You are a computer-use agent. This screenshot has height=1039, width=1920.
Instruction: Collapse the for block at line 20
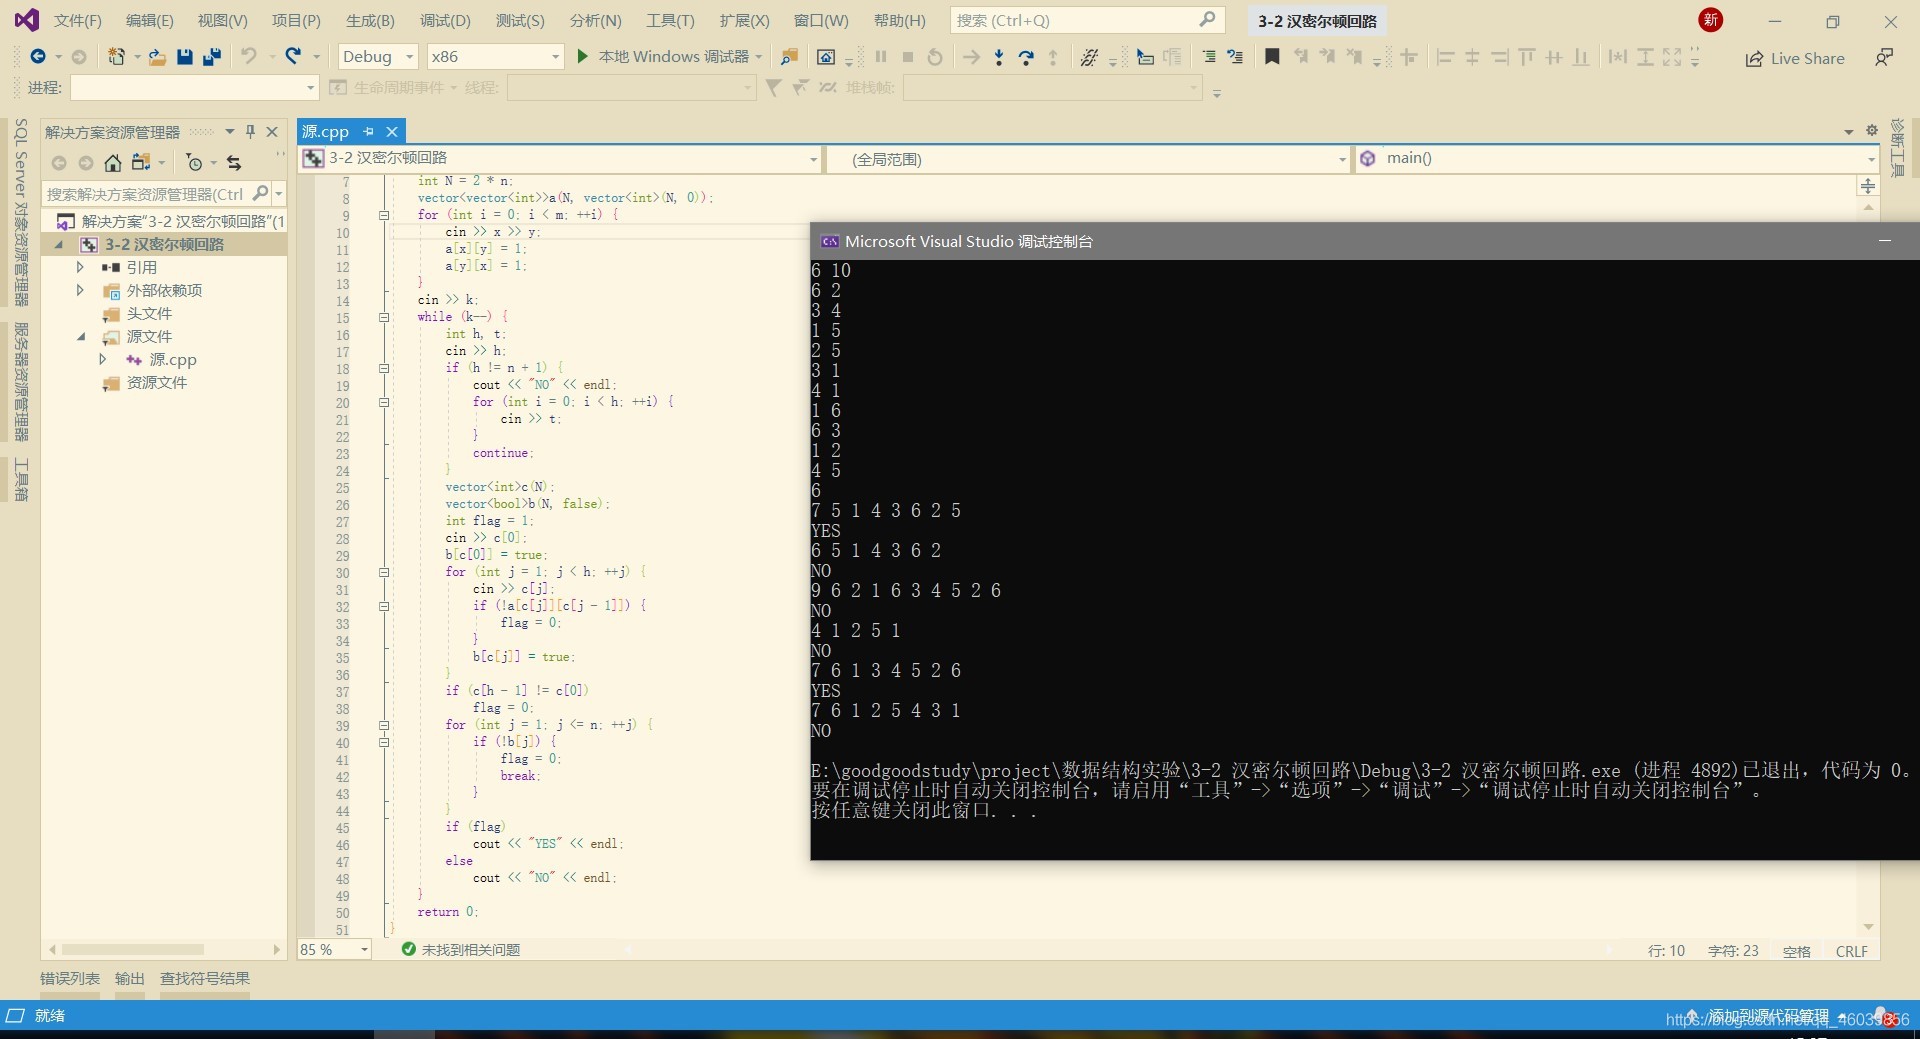click(x=383, y=402)
